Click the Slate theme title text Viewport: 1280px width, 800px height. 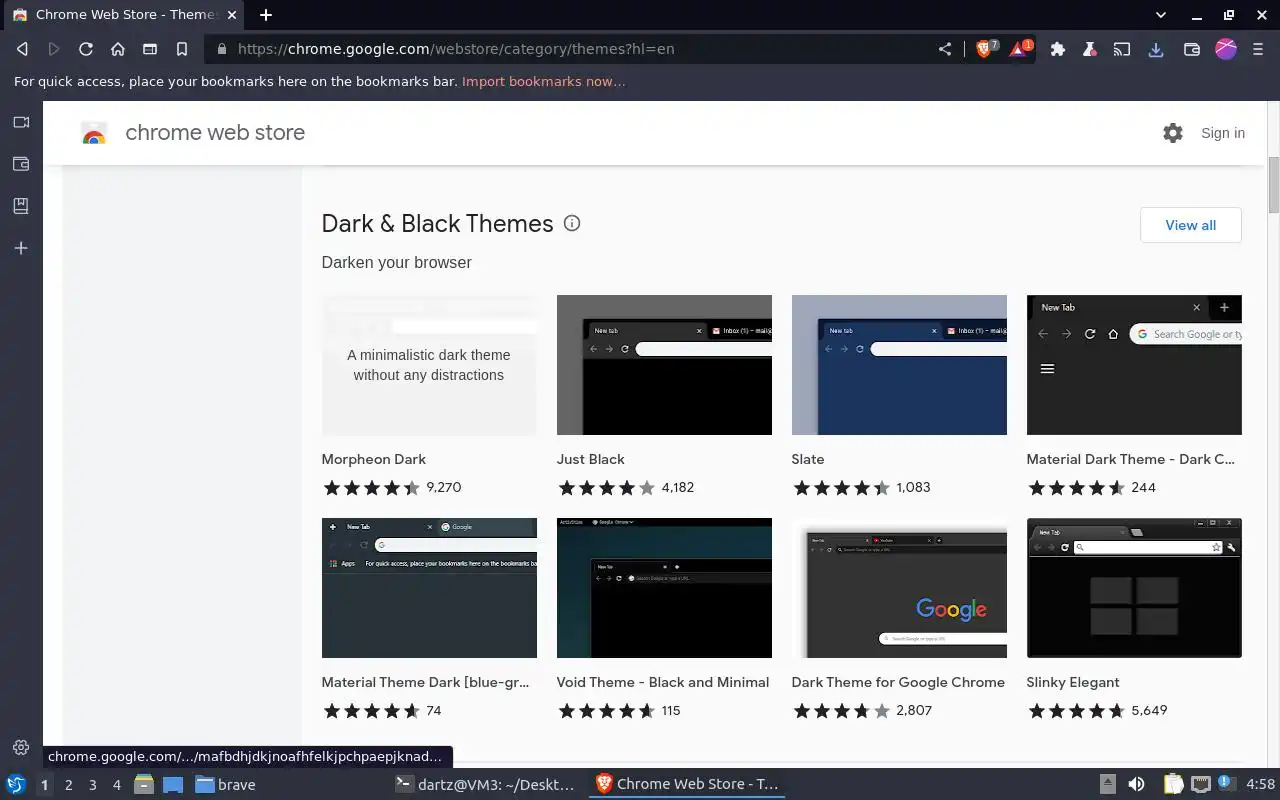tap(808, 459)
